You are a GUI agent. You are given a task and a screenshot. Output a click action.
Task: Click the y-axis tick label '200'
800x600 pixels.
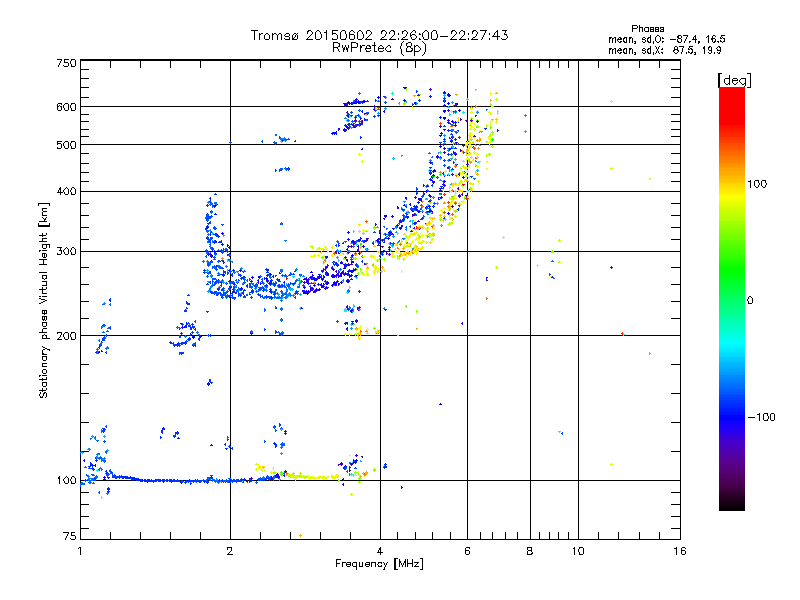(x=66, y=336)
